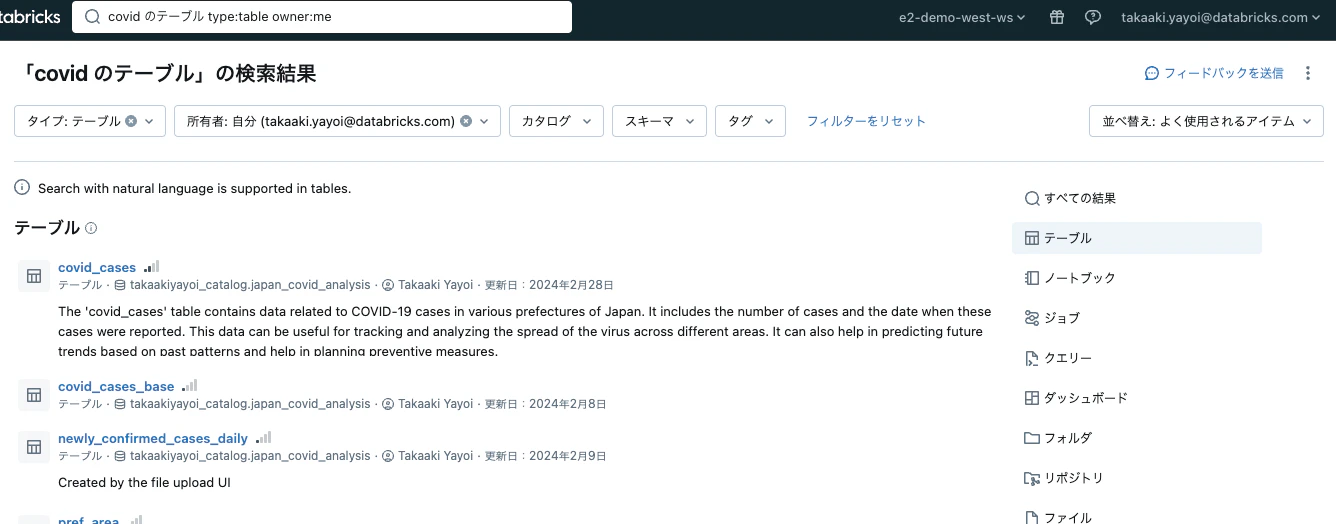
Task: Click the info icon next to テーブル heading
Action: click(91, 228)
